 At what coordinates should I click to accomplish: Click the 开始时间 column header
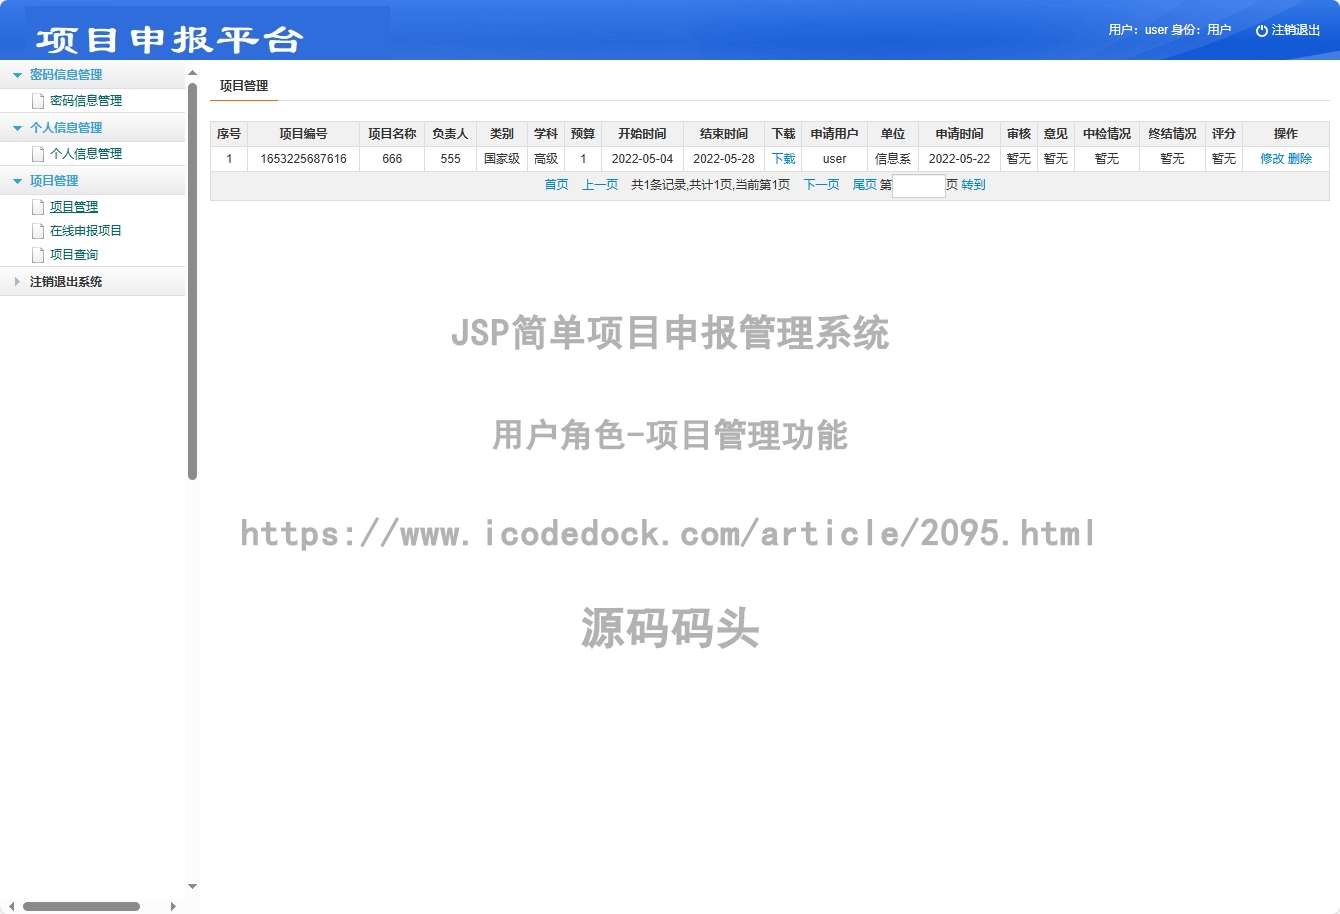tap(642, 134)
